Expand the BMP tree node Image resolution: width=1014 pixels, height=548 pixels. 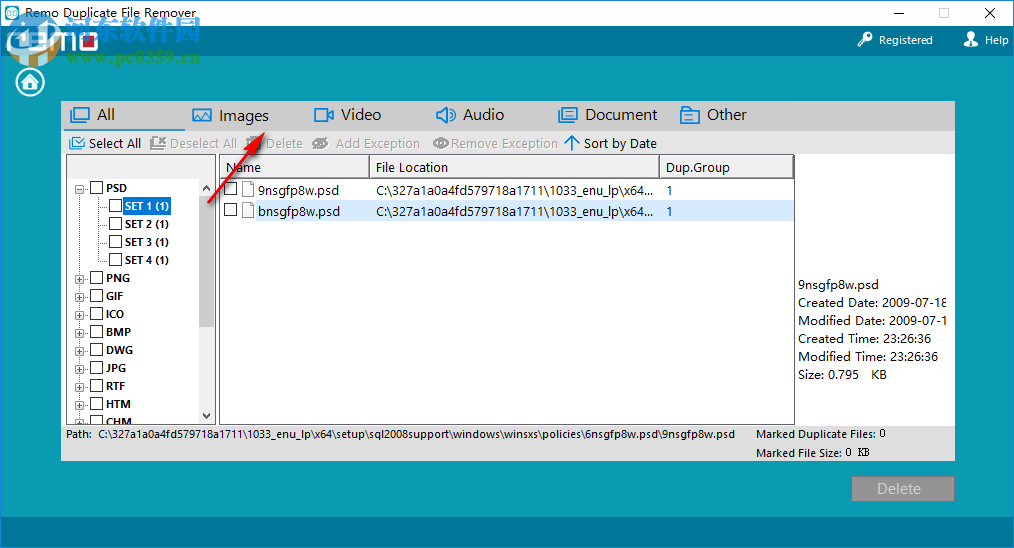(80, 333)
